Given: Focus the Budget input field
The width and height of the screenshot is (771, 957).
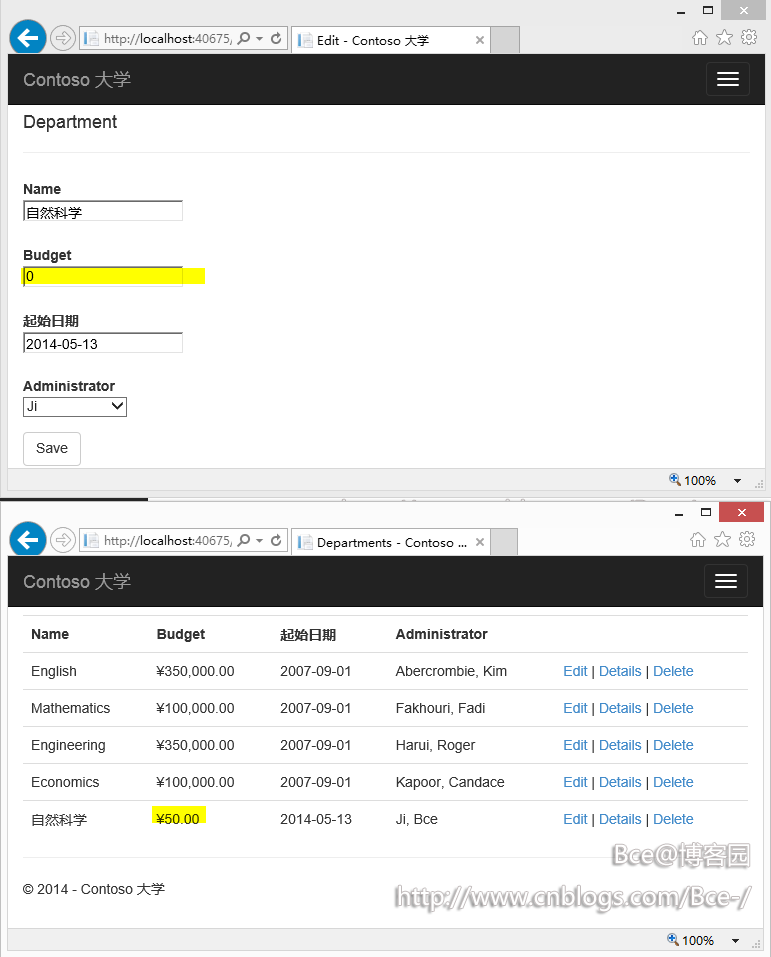Looking at the screenshot, I should [x=103, y=276].
